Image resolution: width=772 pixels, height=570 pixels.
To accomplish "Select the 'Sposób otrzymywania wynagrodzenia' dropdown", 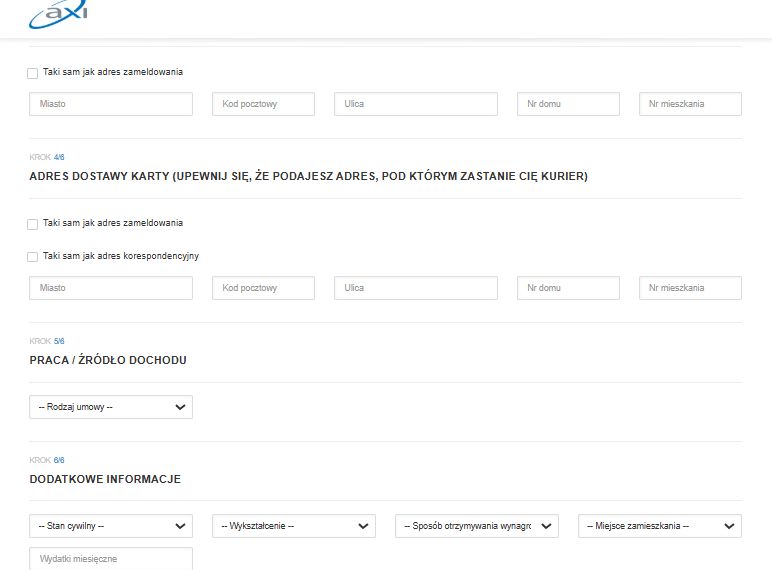I will pyautogui.click(x=476, y=526).
